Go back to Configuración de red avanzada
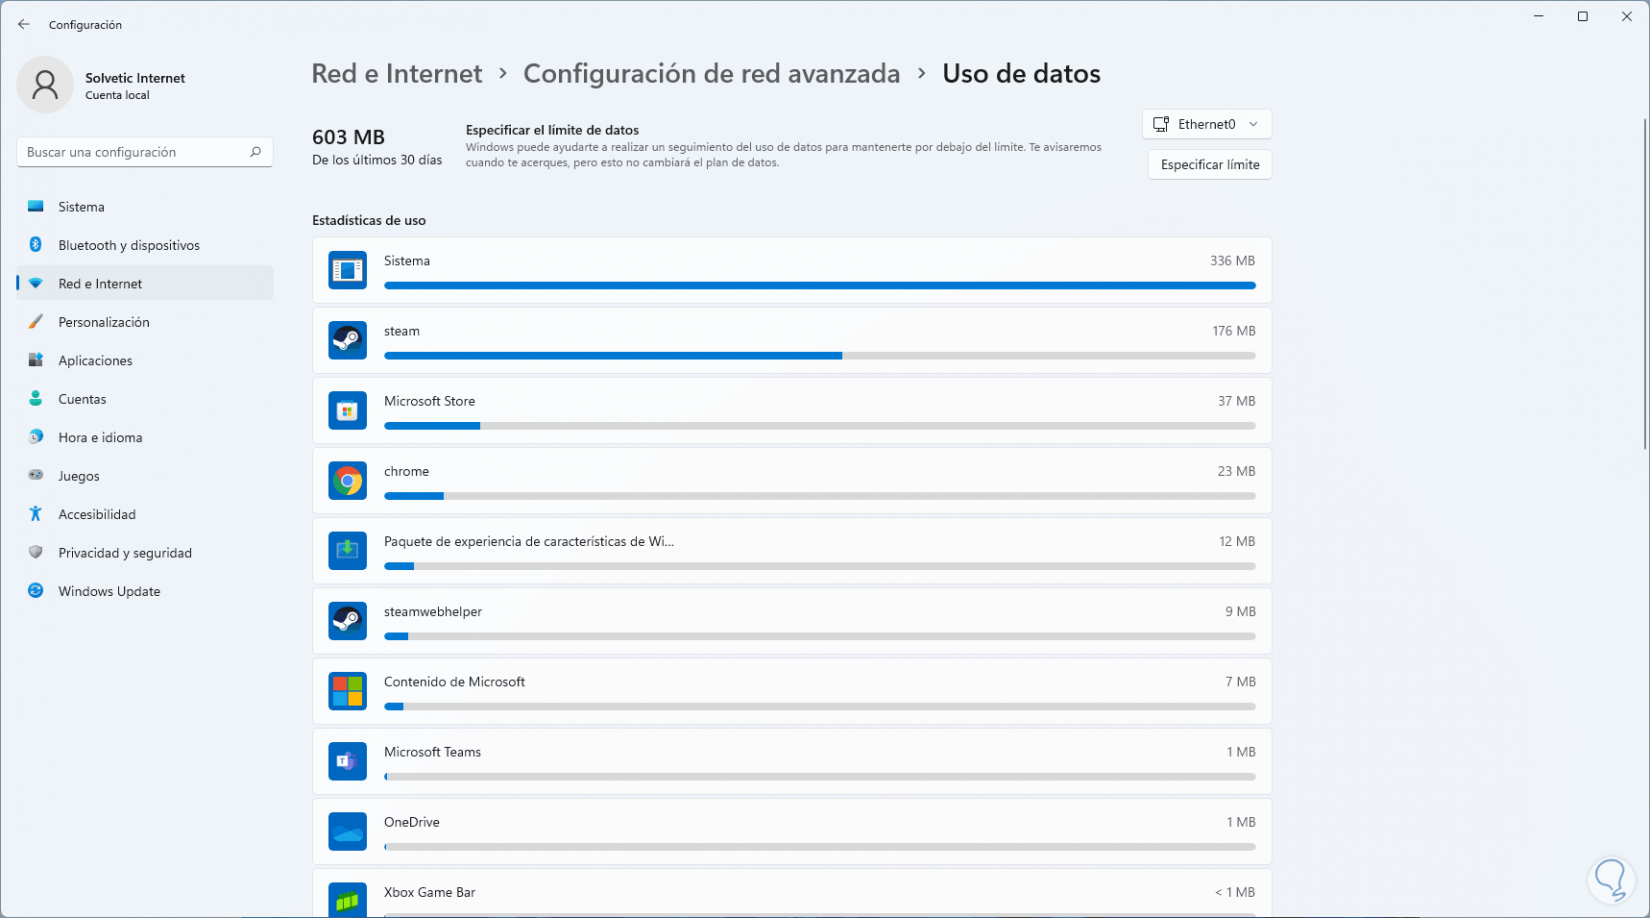Viewport: 1650px width, 918px height. [x=711, y=74]
